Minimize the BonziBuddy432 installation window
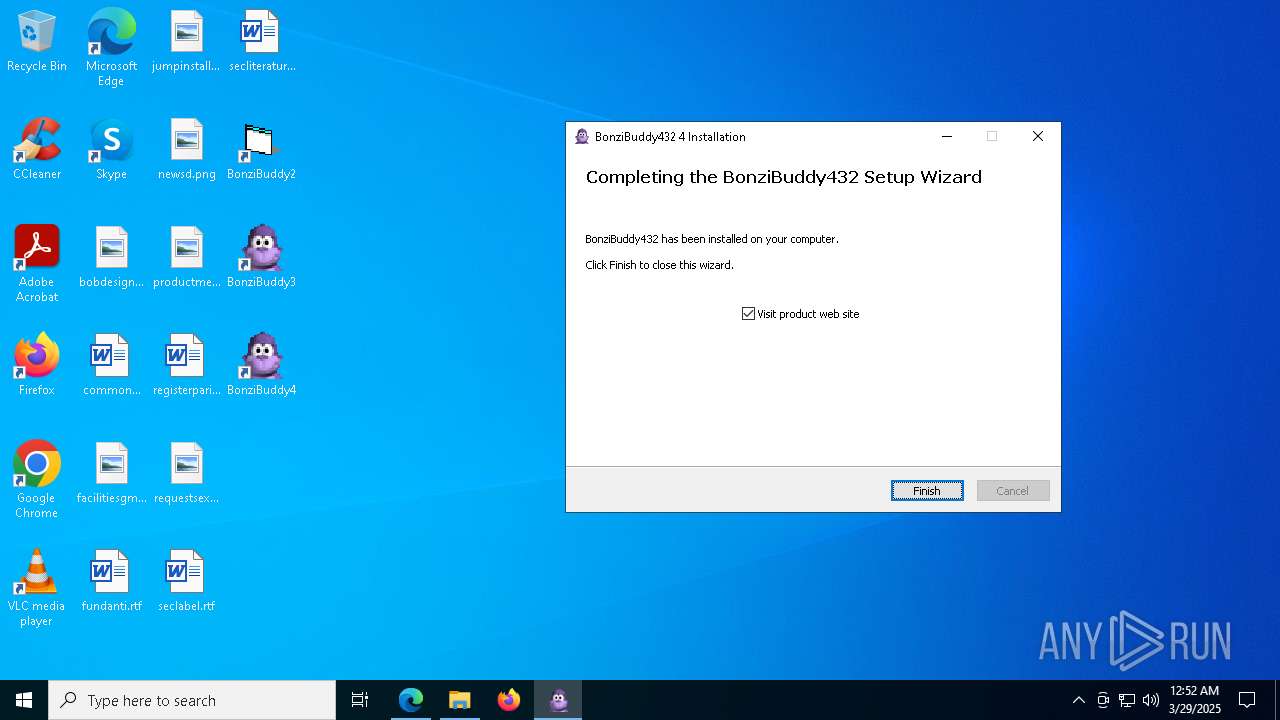The width and height of the screenshot is (1280, 720). click(x=947, y=137)
